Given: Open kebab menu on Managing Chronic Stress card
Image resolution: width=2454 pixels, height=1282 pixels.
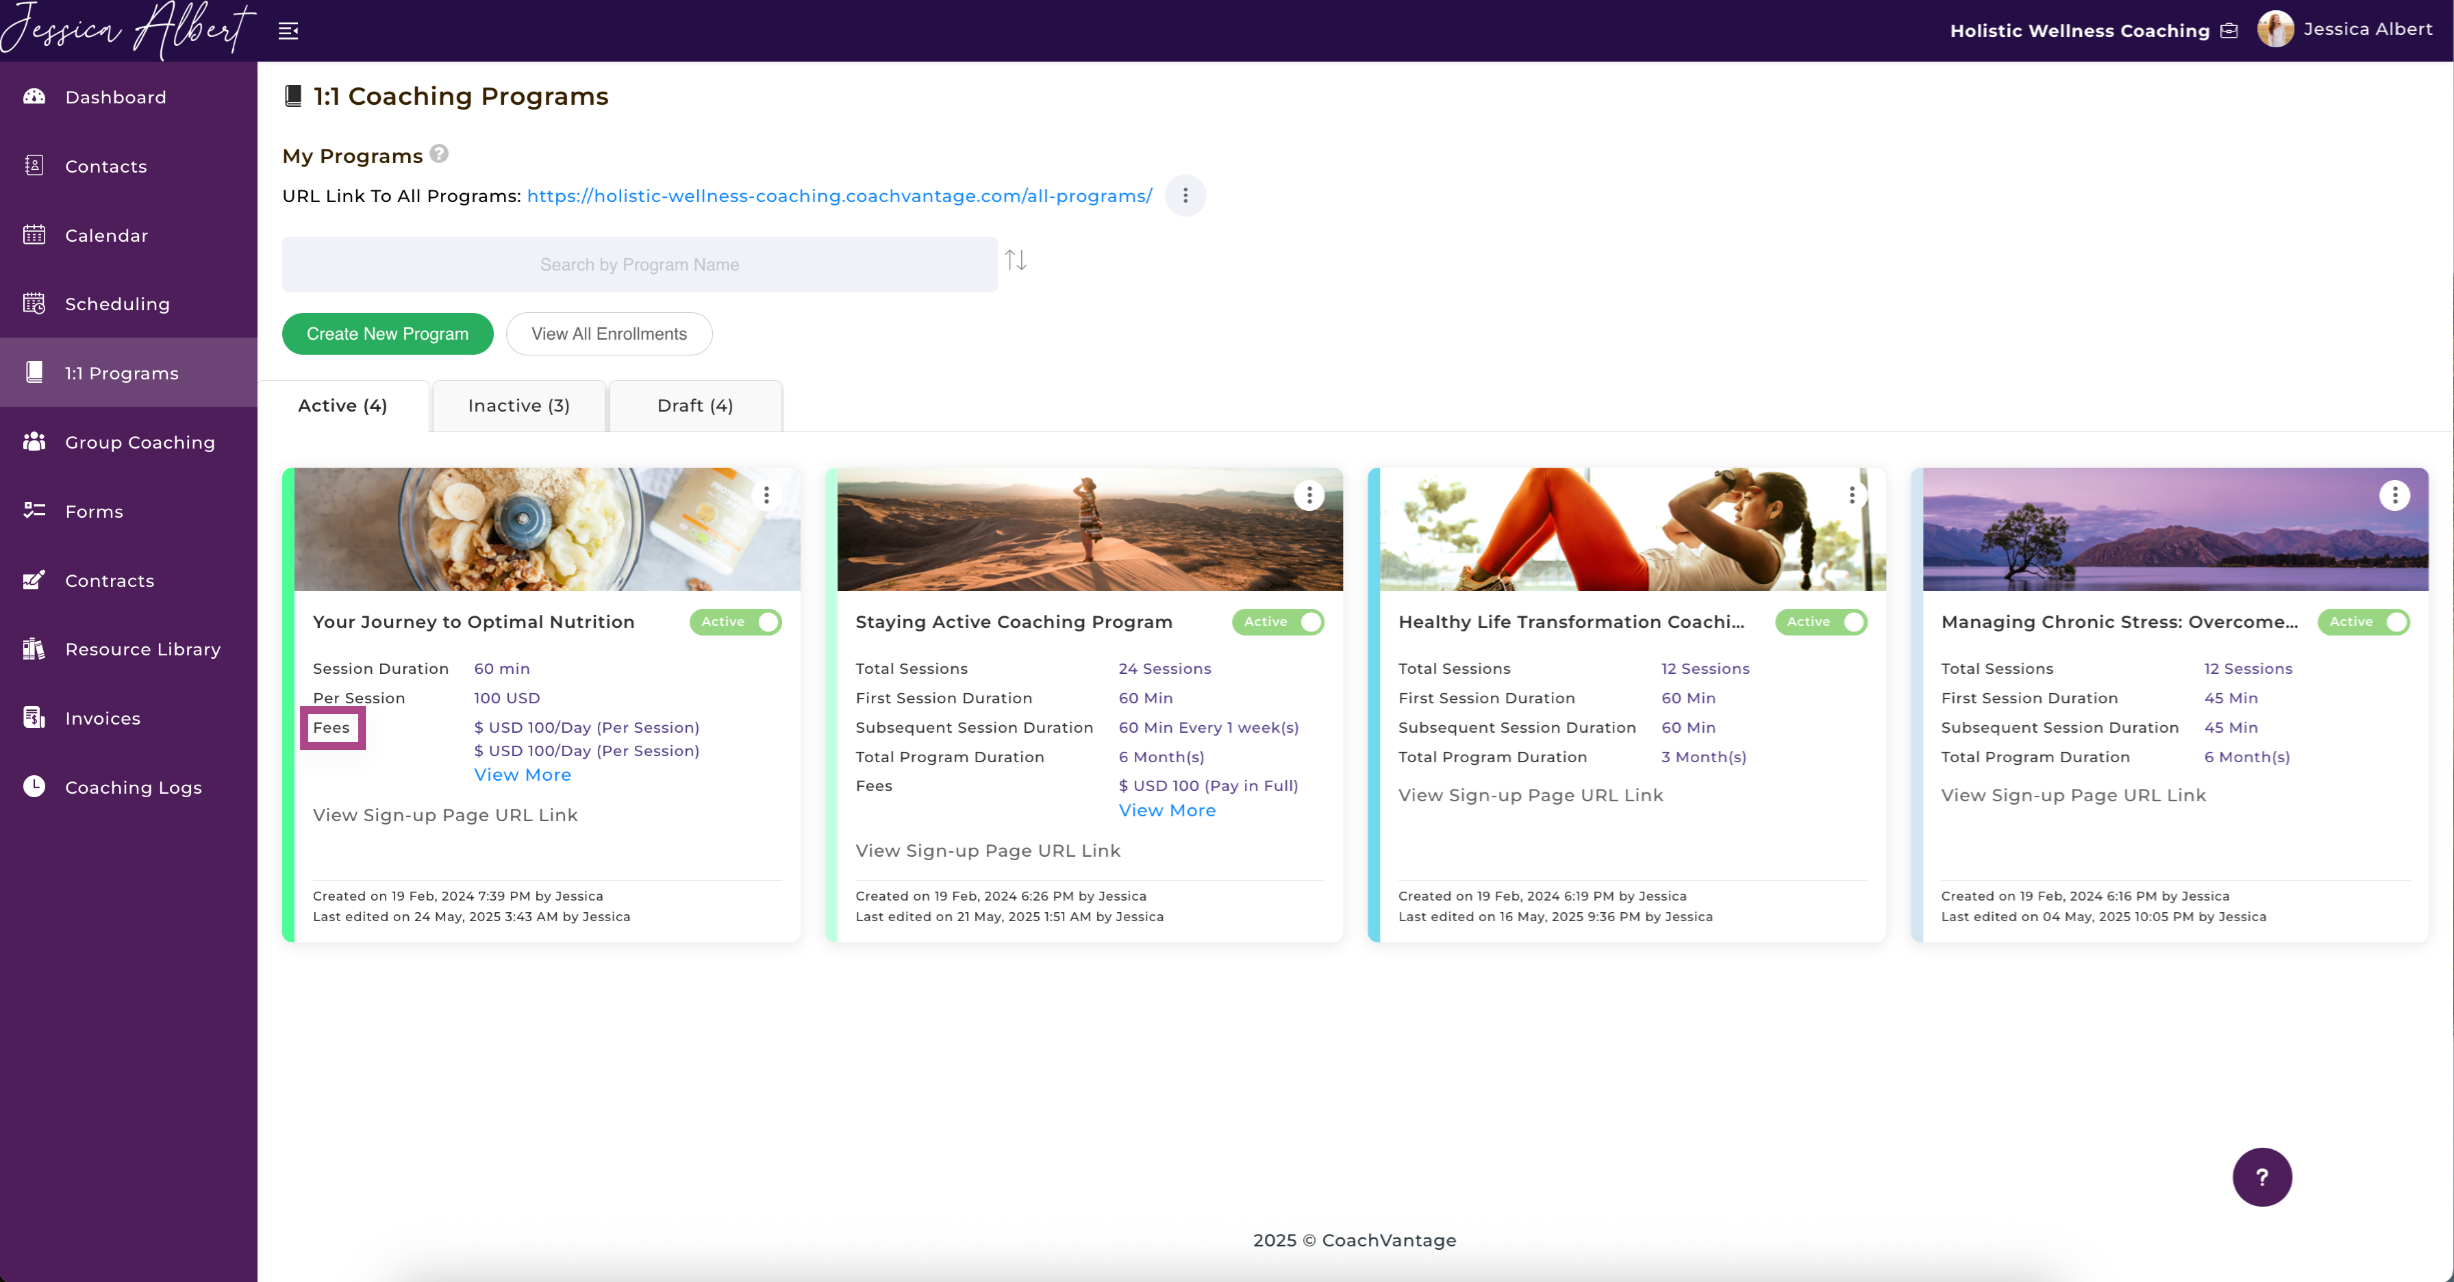Looking at the screenshot, I should click(x=2394, y=495).
